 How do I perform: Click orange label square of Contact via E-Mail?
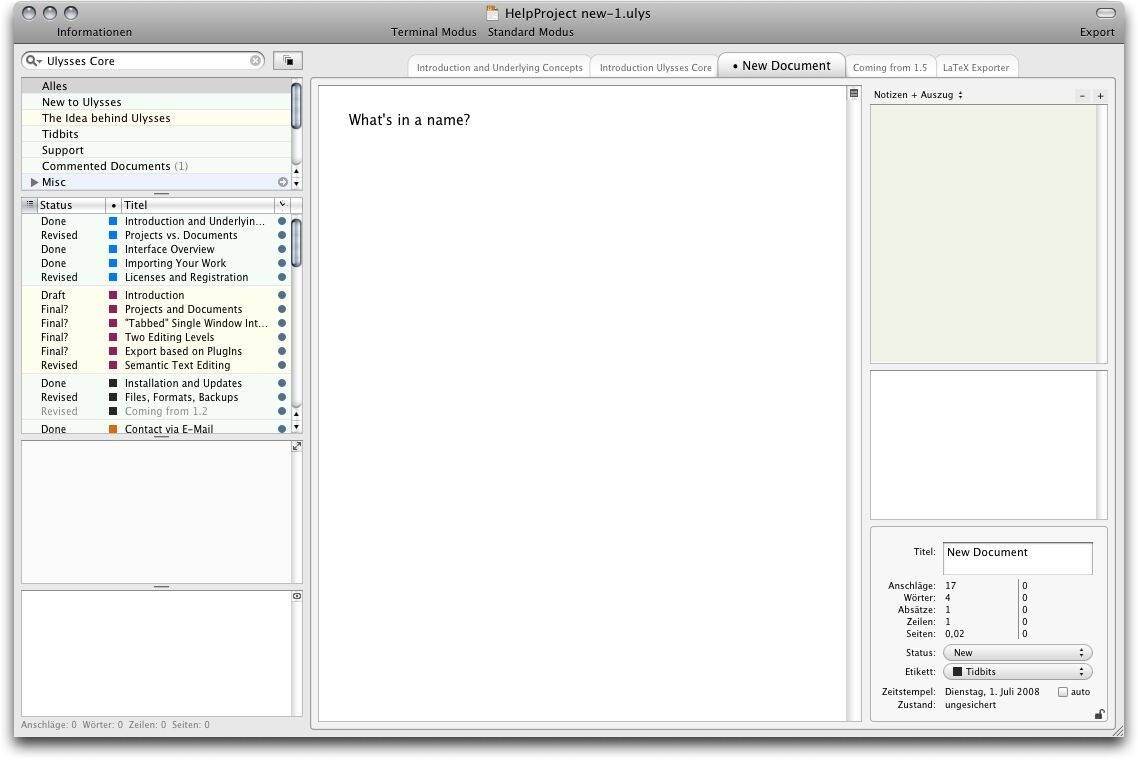tap(112, 429)
